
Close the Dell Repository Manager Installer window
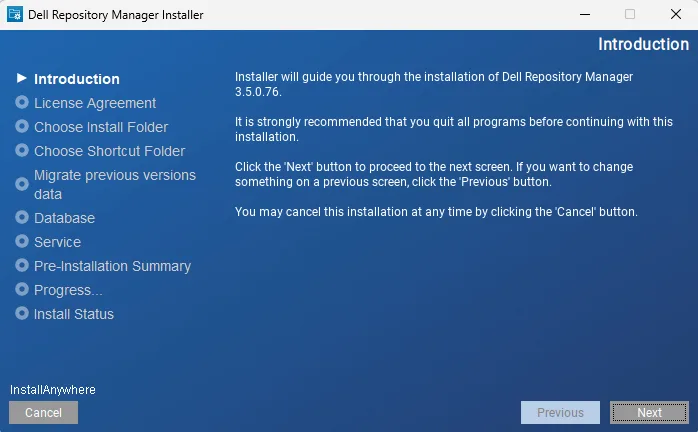(x=675, y=14)
